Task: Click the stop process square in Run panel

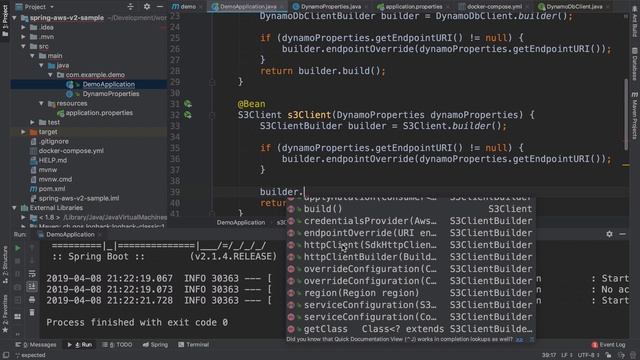Action: coord(18,261)
